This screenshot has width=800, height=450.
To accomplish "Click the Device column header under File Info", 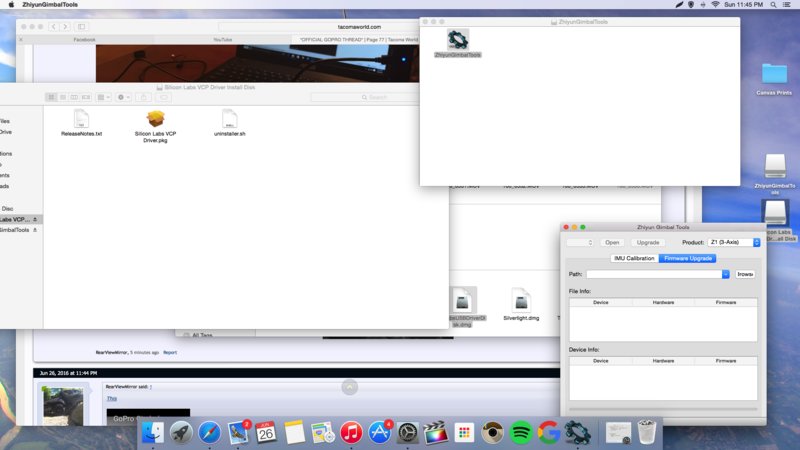I will [x=601, y=303].
